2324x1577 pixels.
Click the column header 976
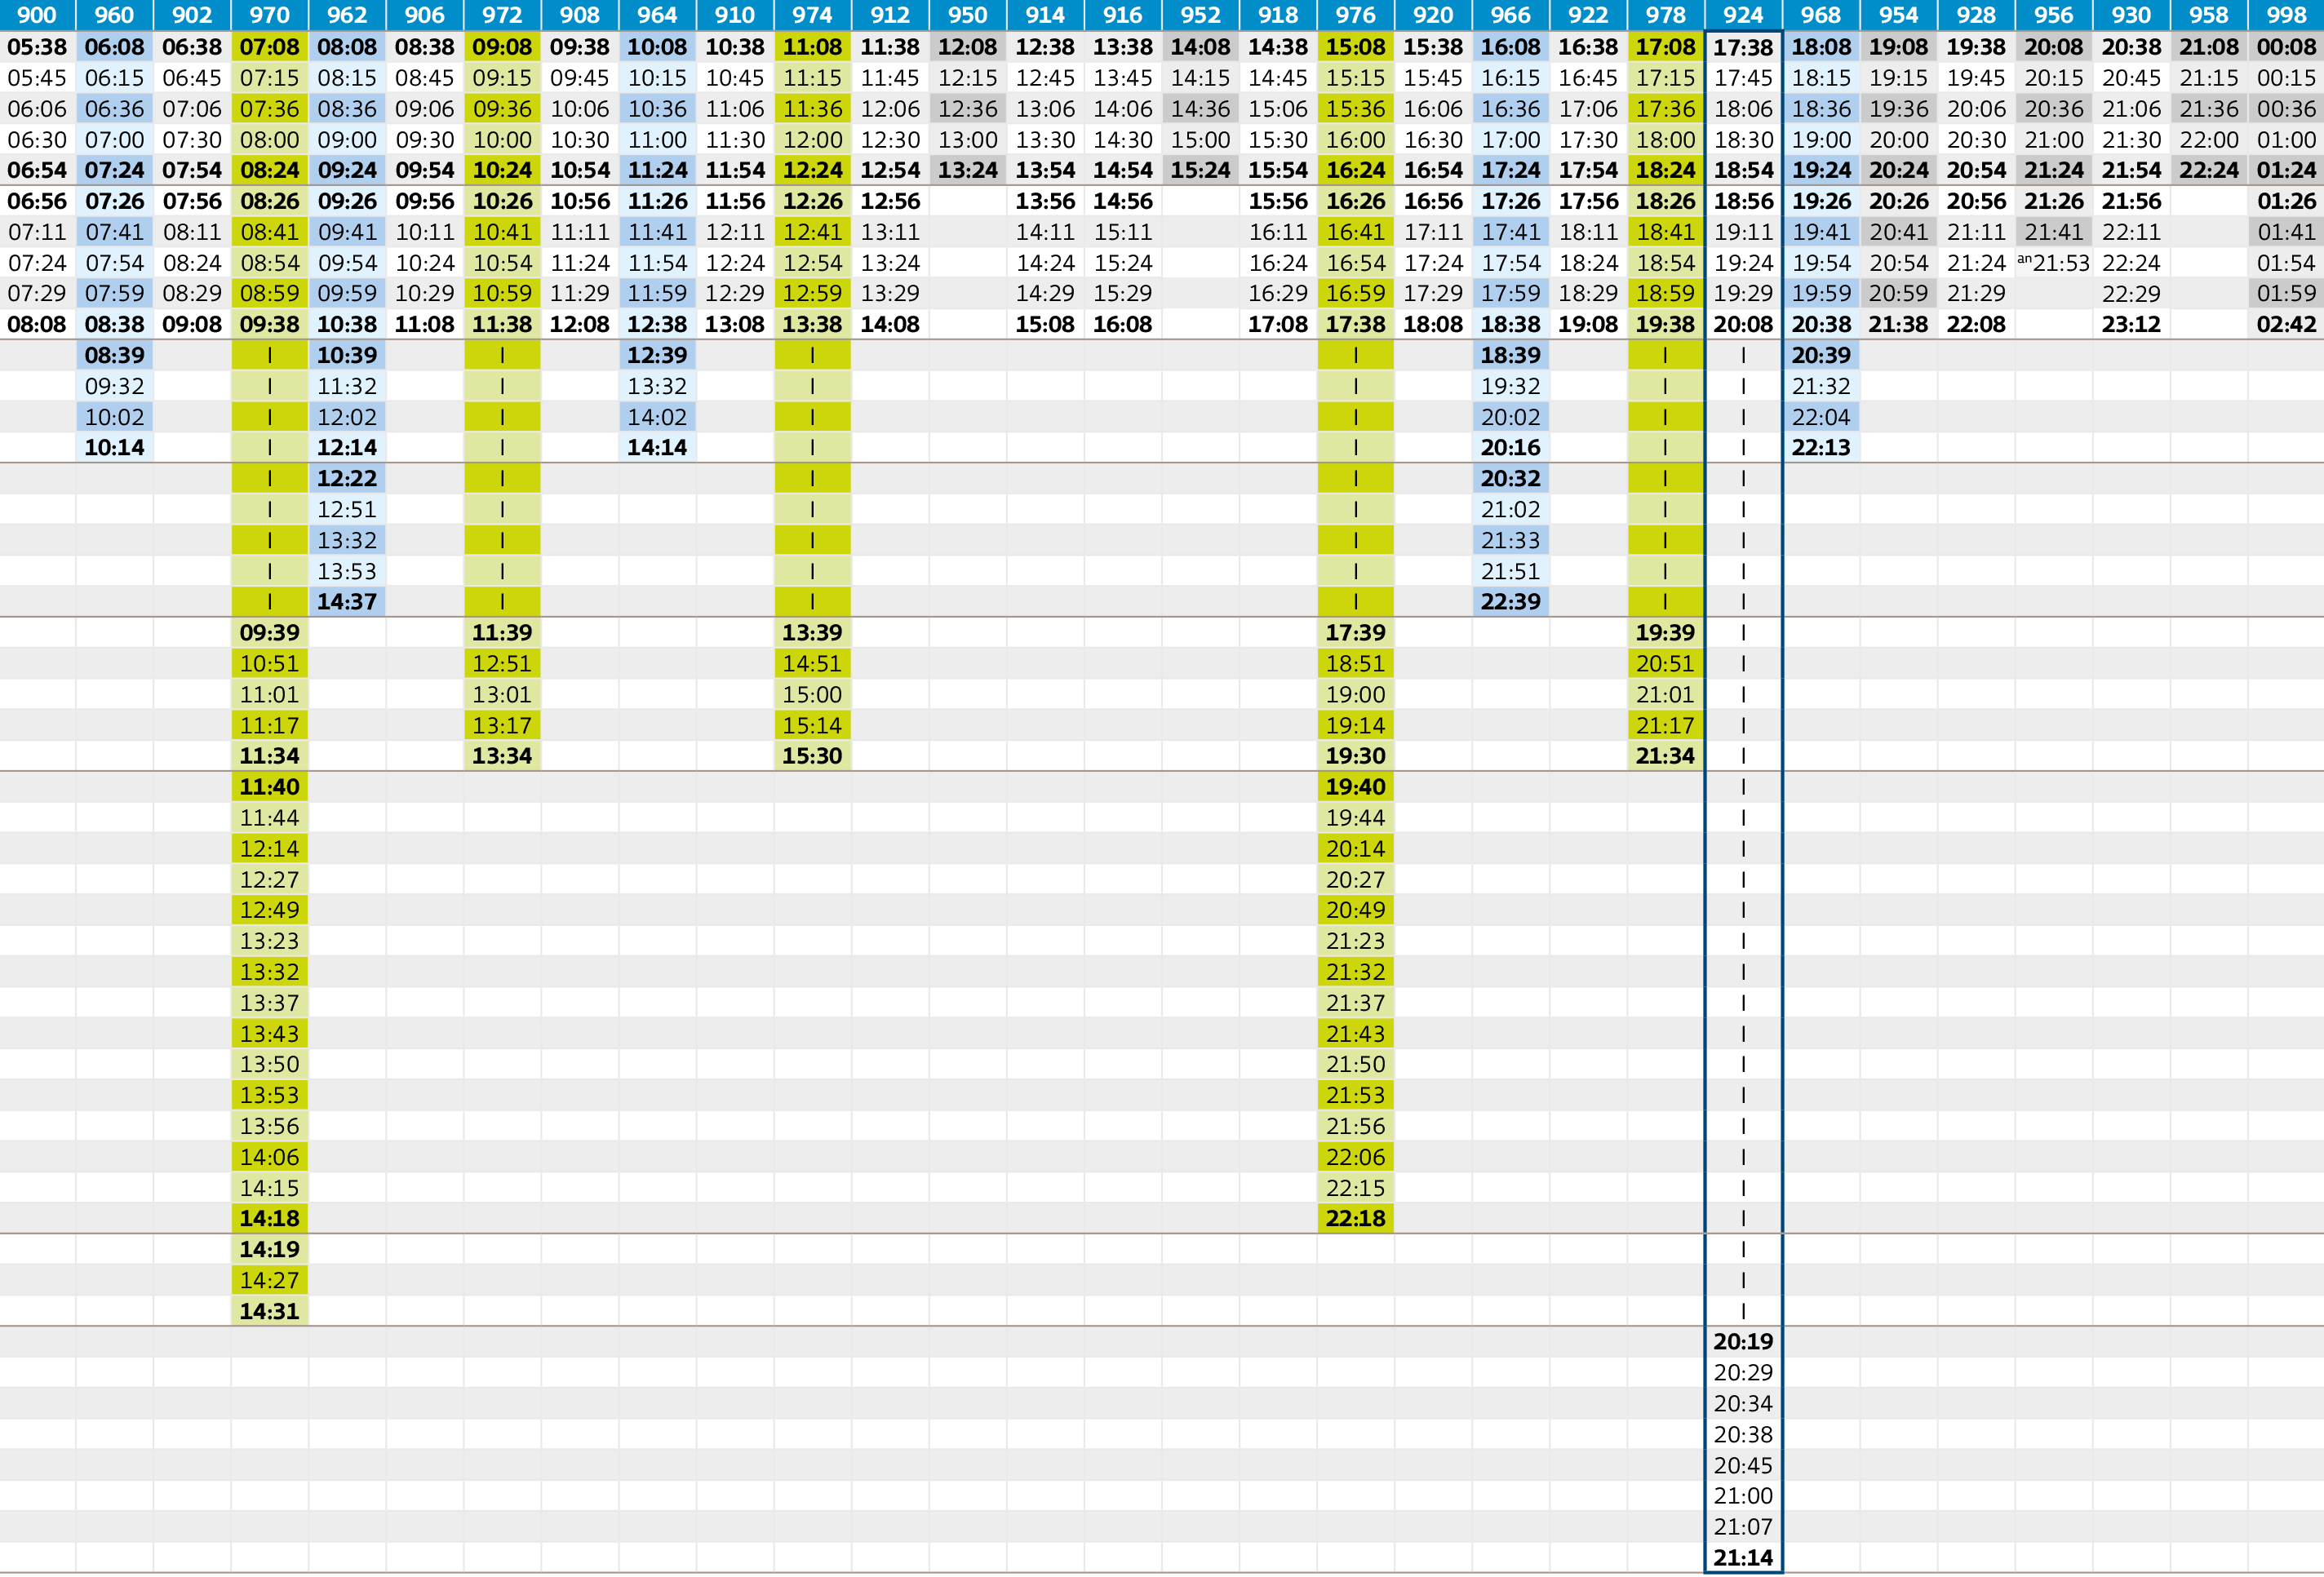1356,15
